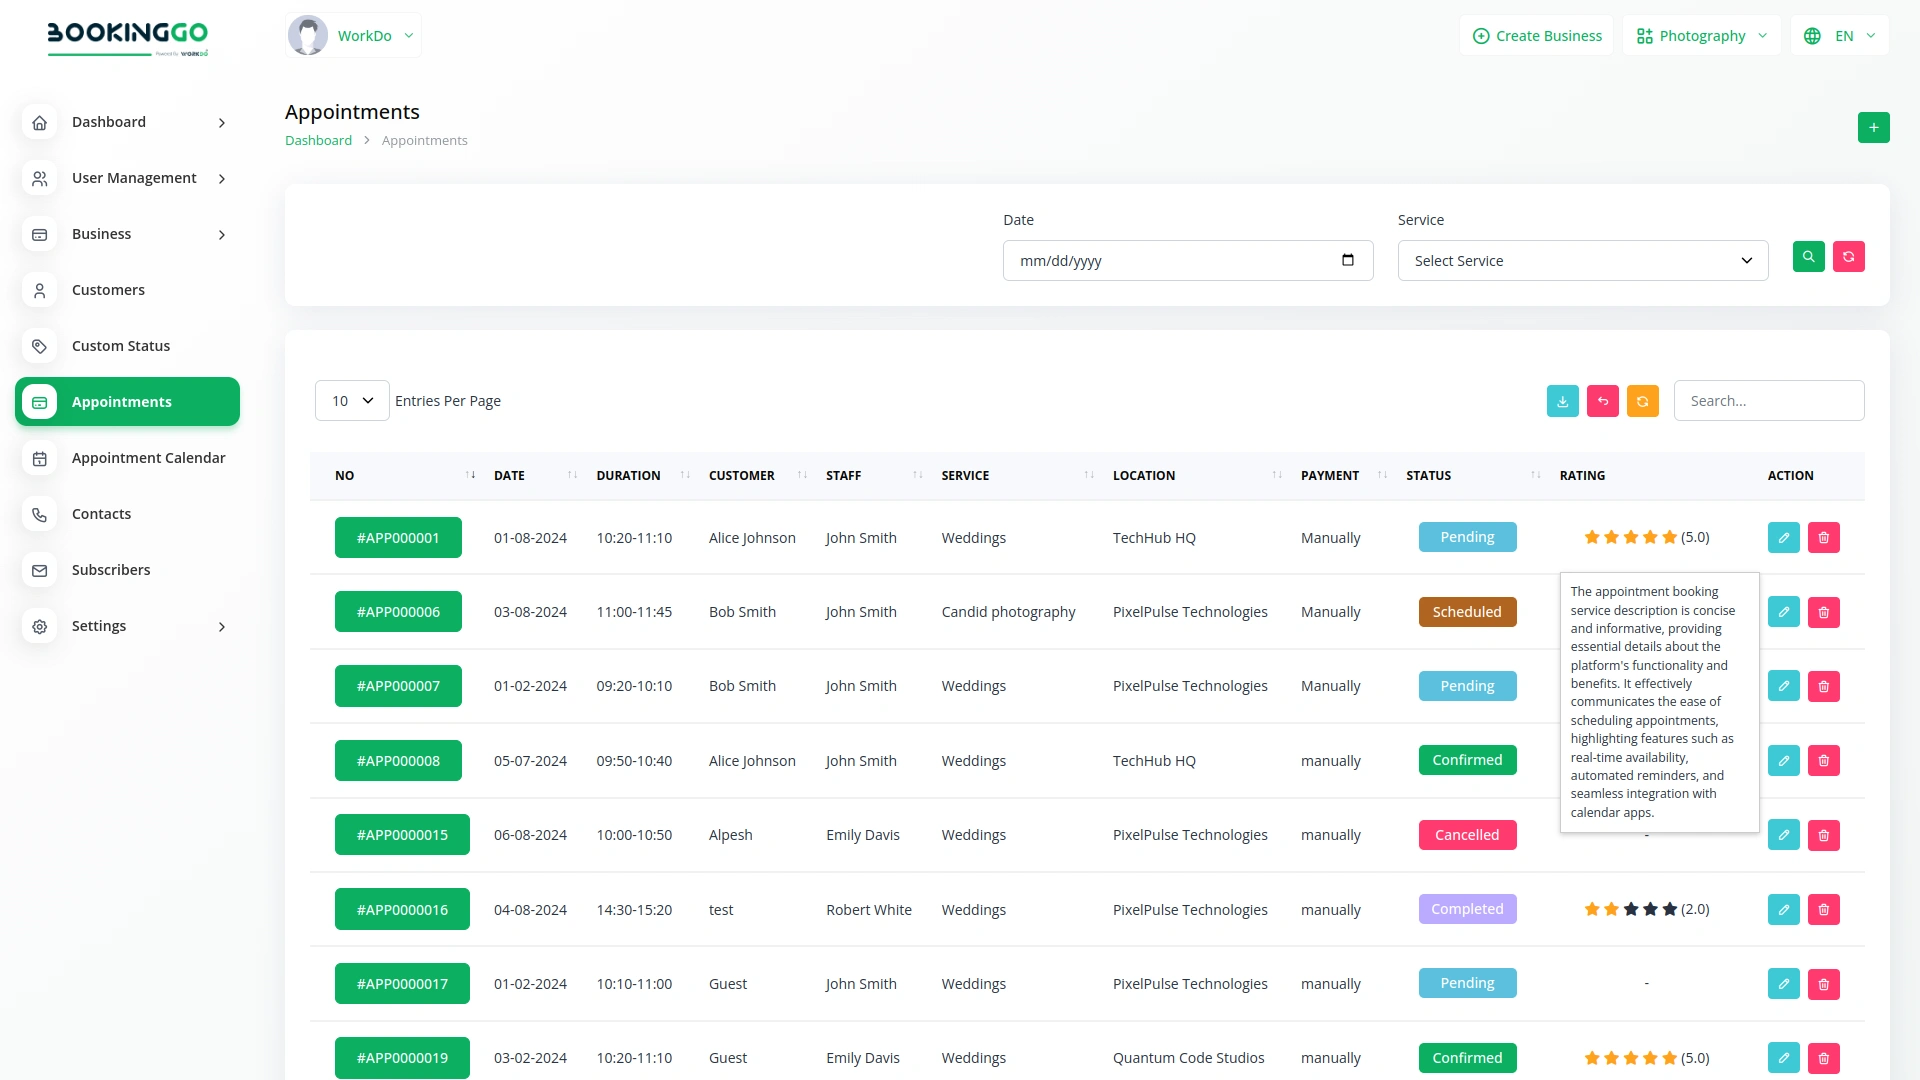Open the Dashboard breadcrumb link

(x=318, y=140)
